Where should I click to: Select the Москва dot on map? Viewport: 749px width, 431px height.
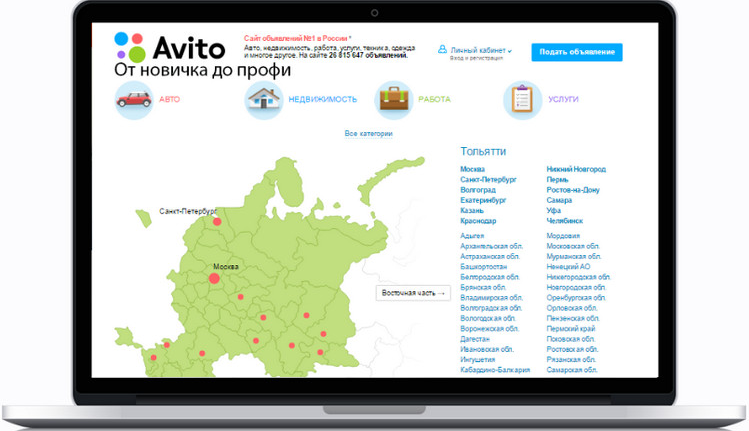[x=214, y=277]
